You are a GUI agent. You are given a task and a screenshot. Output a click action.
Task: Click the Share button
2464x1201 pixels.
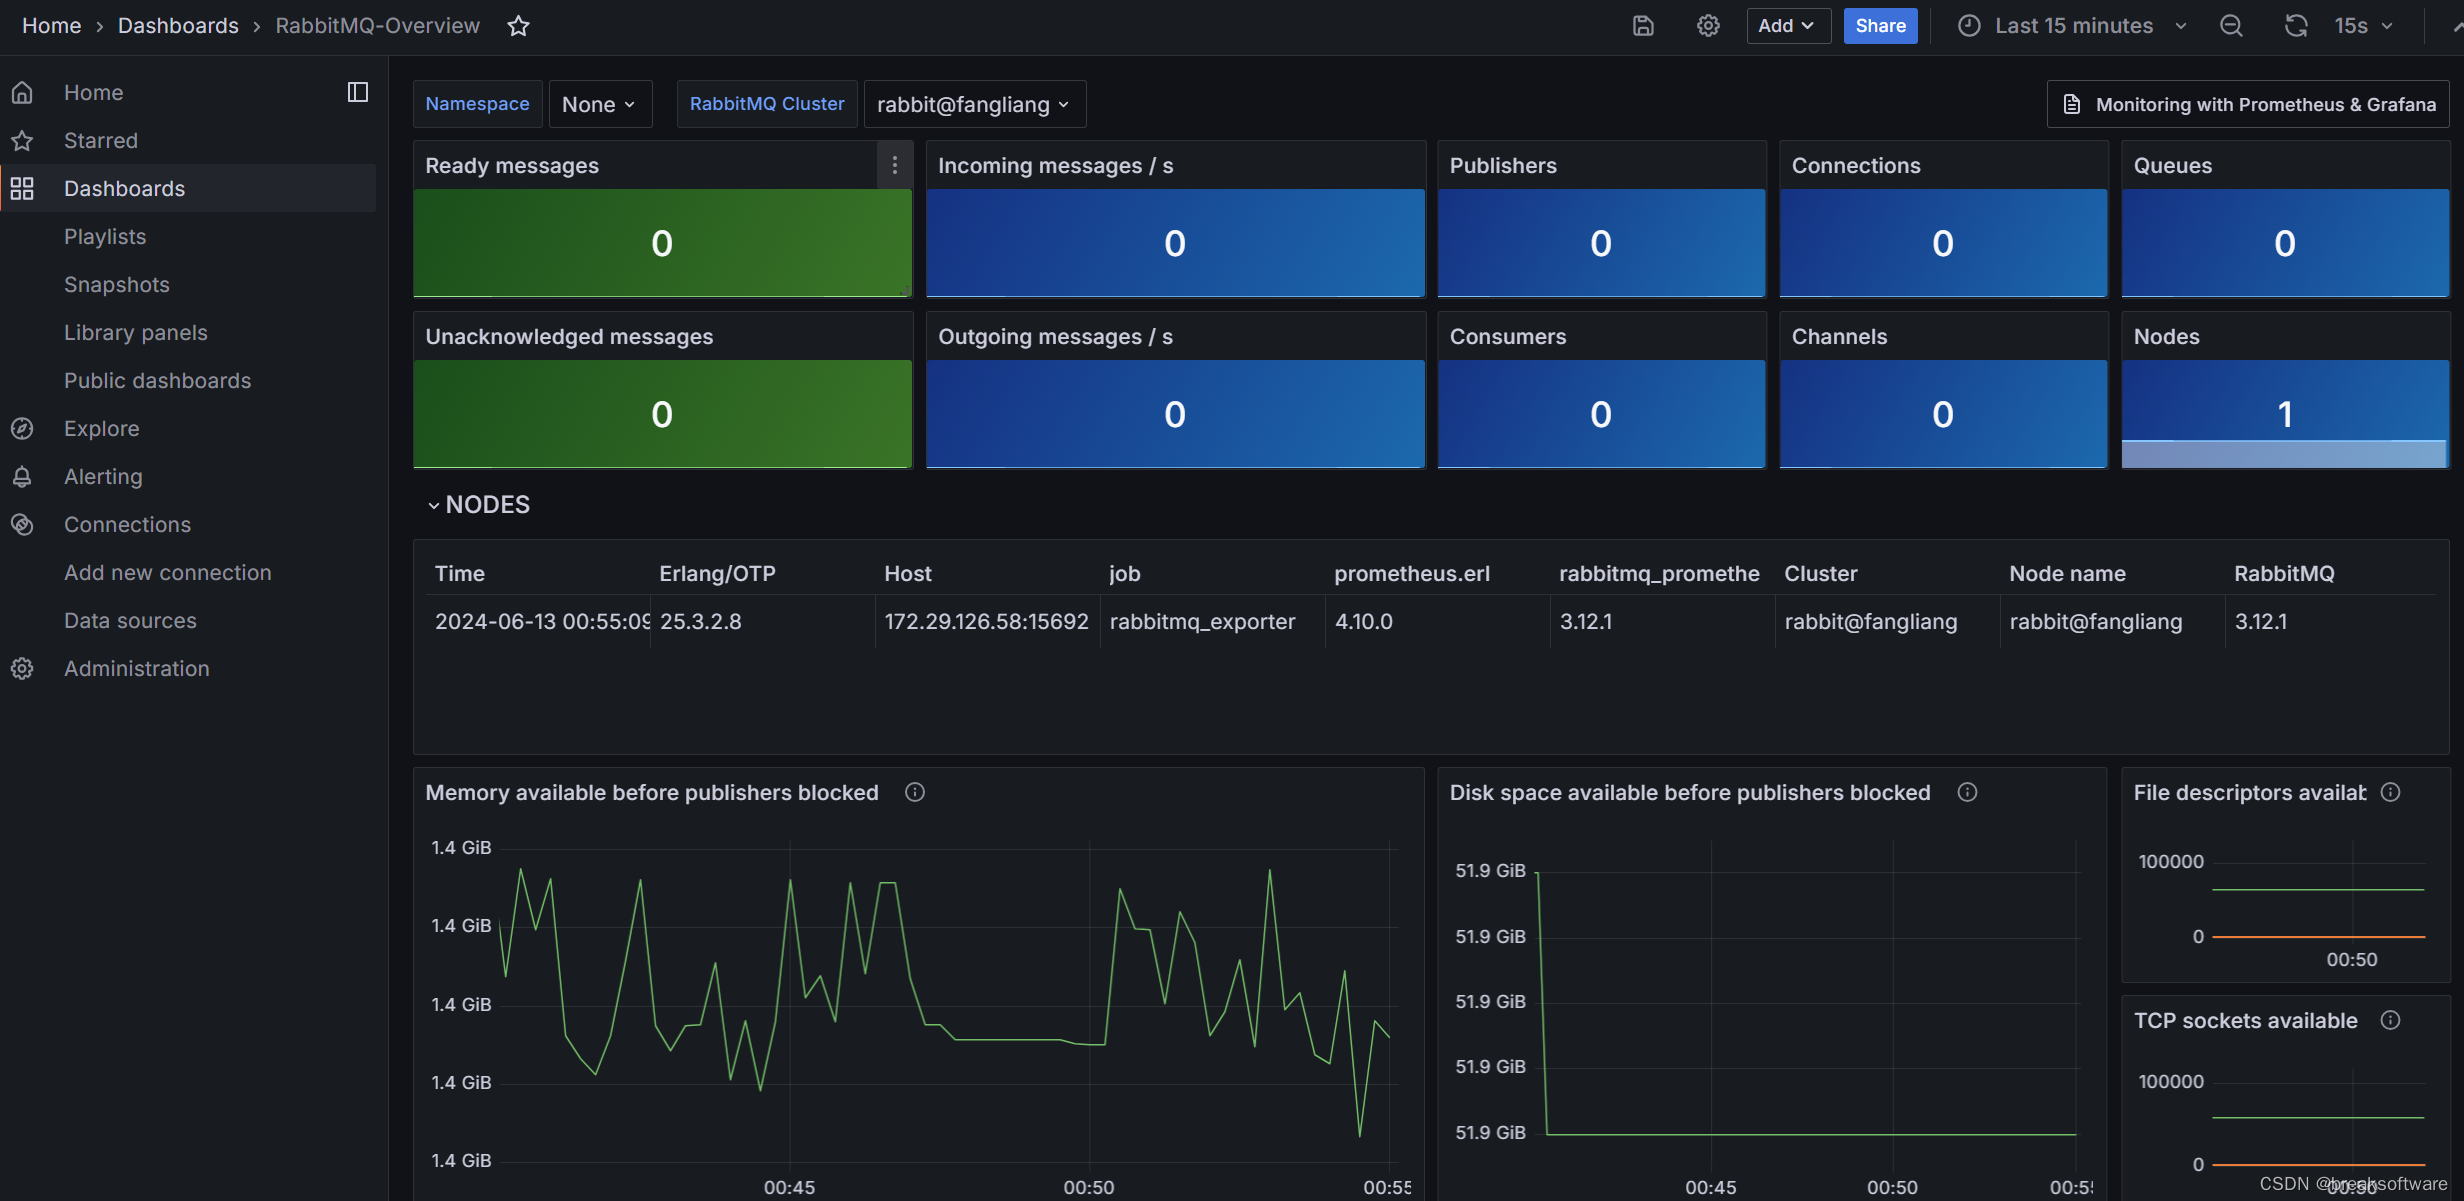1880,26
